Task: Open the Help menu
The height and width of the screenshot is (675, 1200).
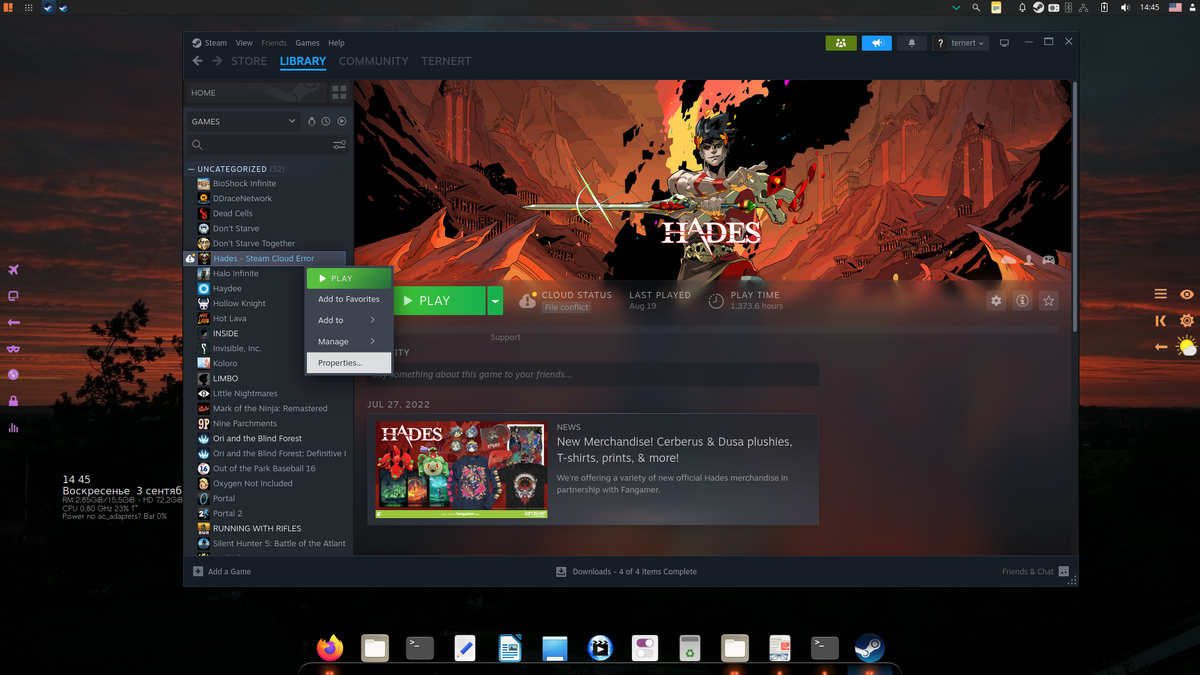Action: point(336,43)
